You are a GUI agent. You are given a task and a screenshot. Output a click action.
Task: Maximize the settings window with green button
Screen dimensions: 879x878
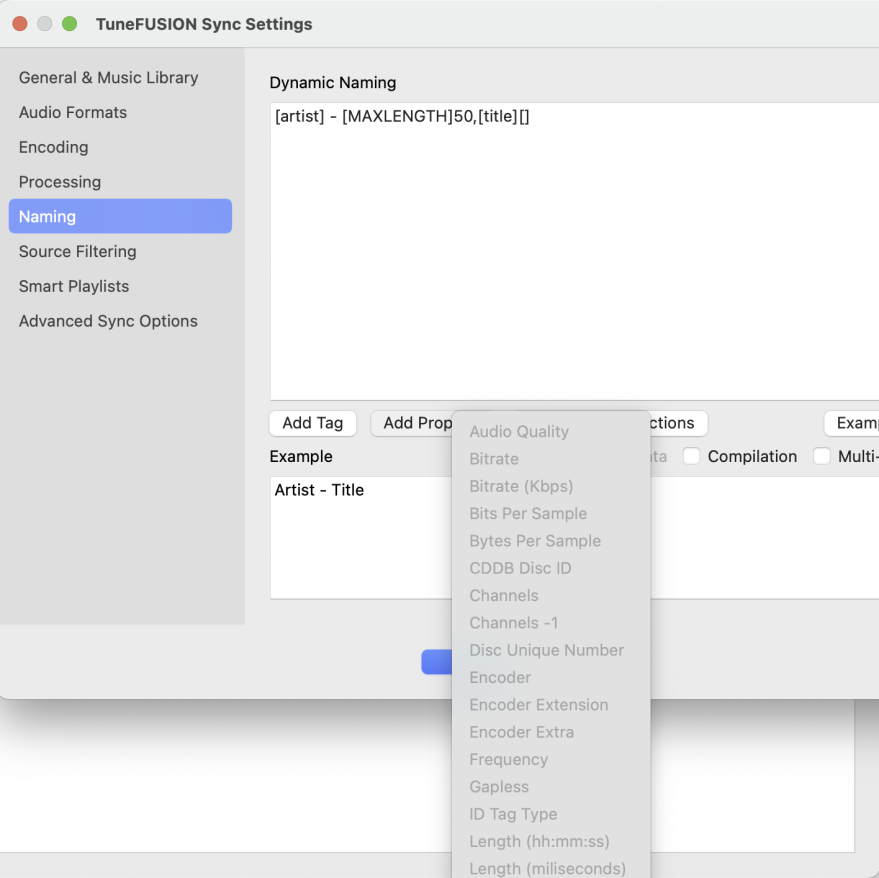pyautogui.click(x=70, y=24)
